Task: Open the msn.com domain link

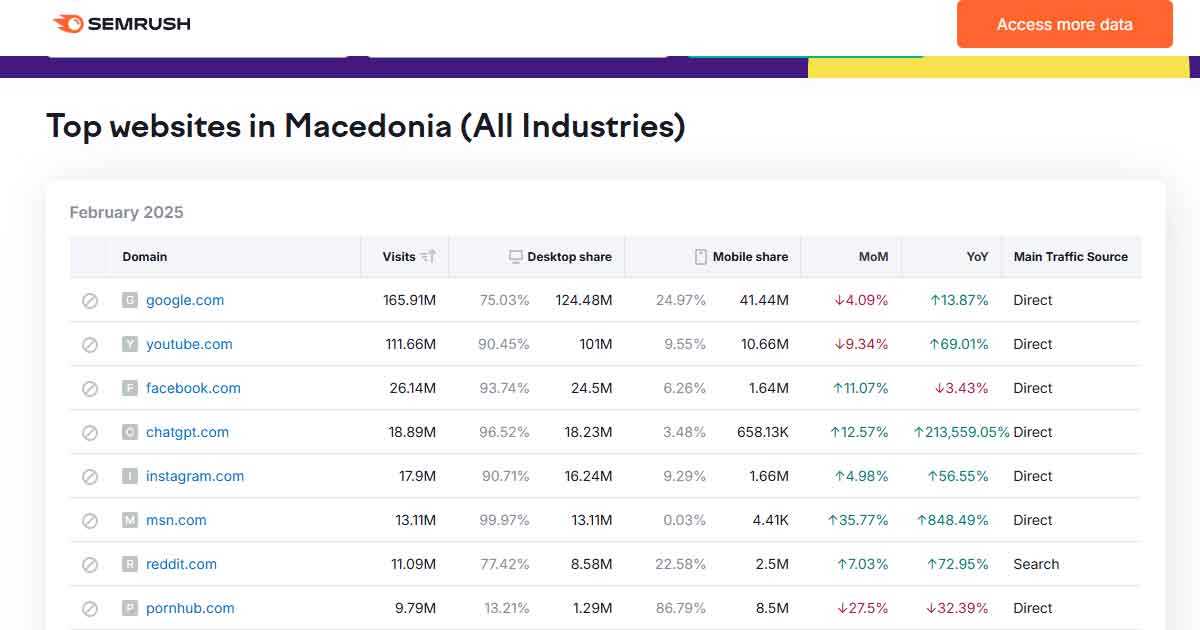Action: [x=176, y=520]
